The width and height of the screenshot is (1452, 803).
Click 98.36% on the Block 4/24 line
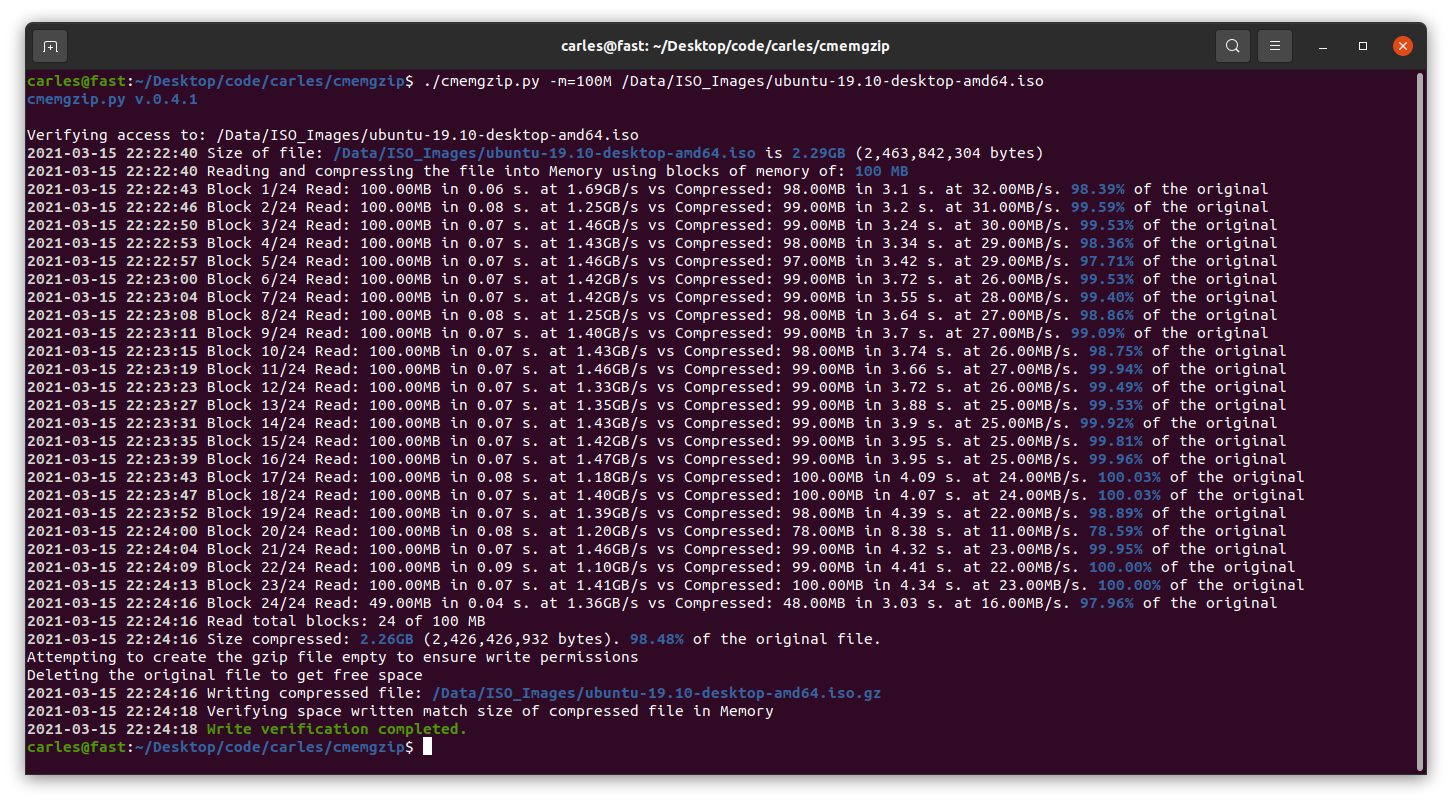click(1106, 243)
